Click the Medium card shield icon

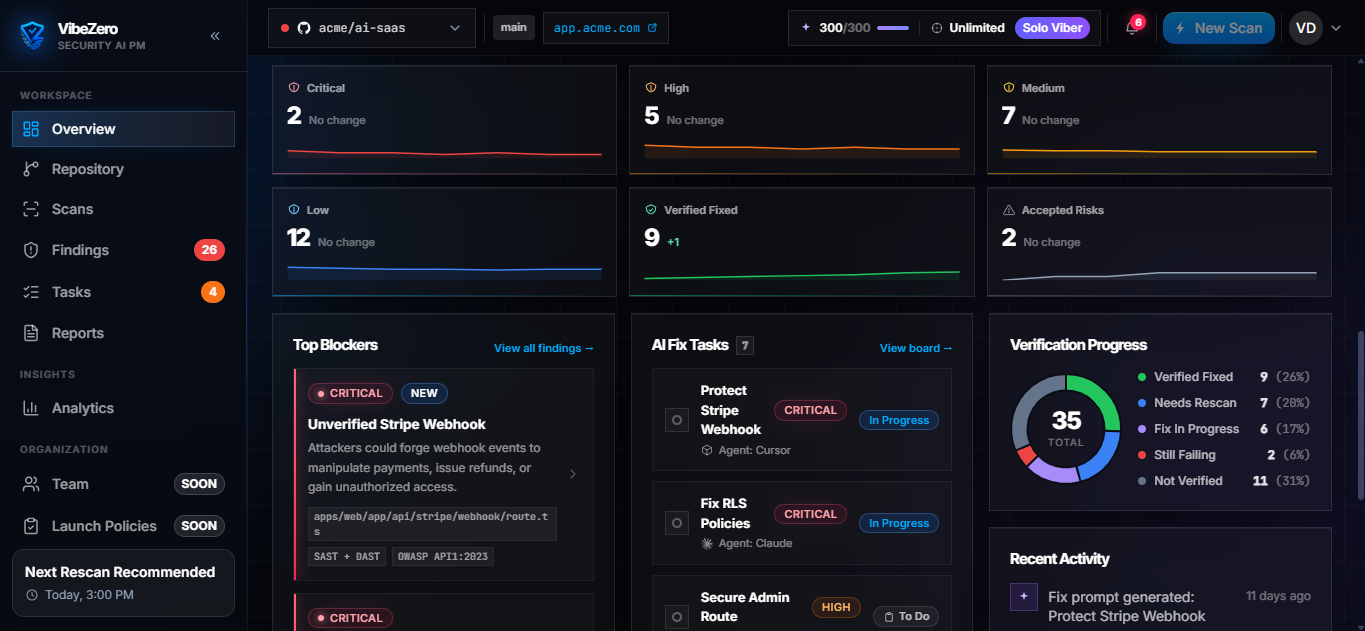pos(1009,88)
